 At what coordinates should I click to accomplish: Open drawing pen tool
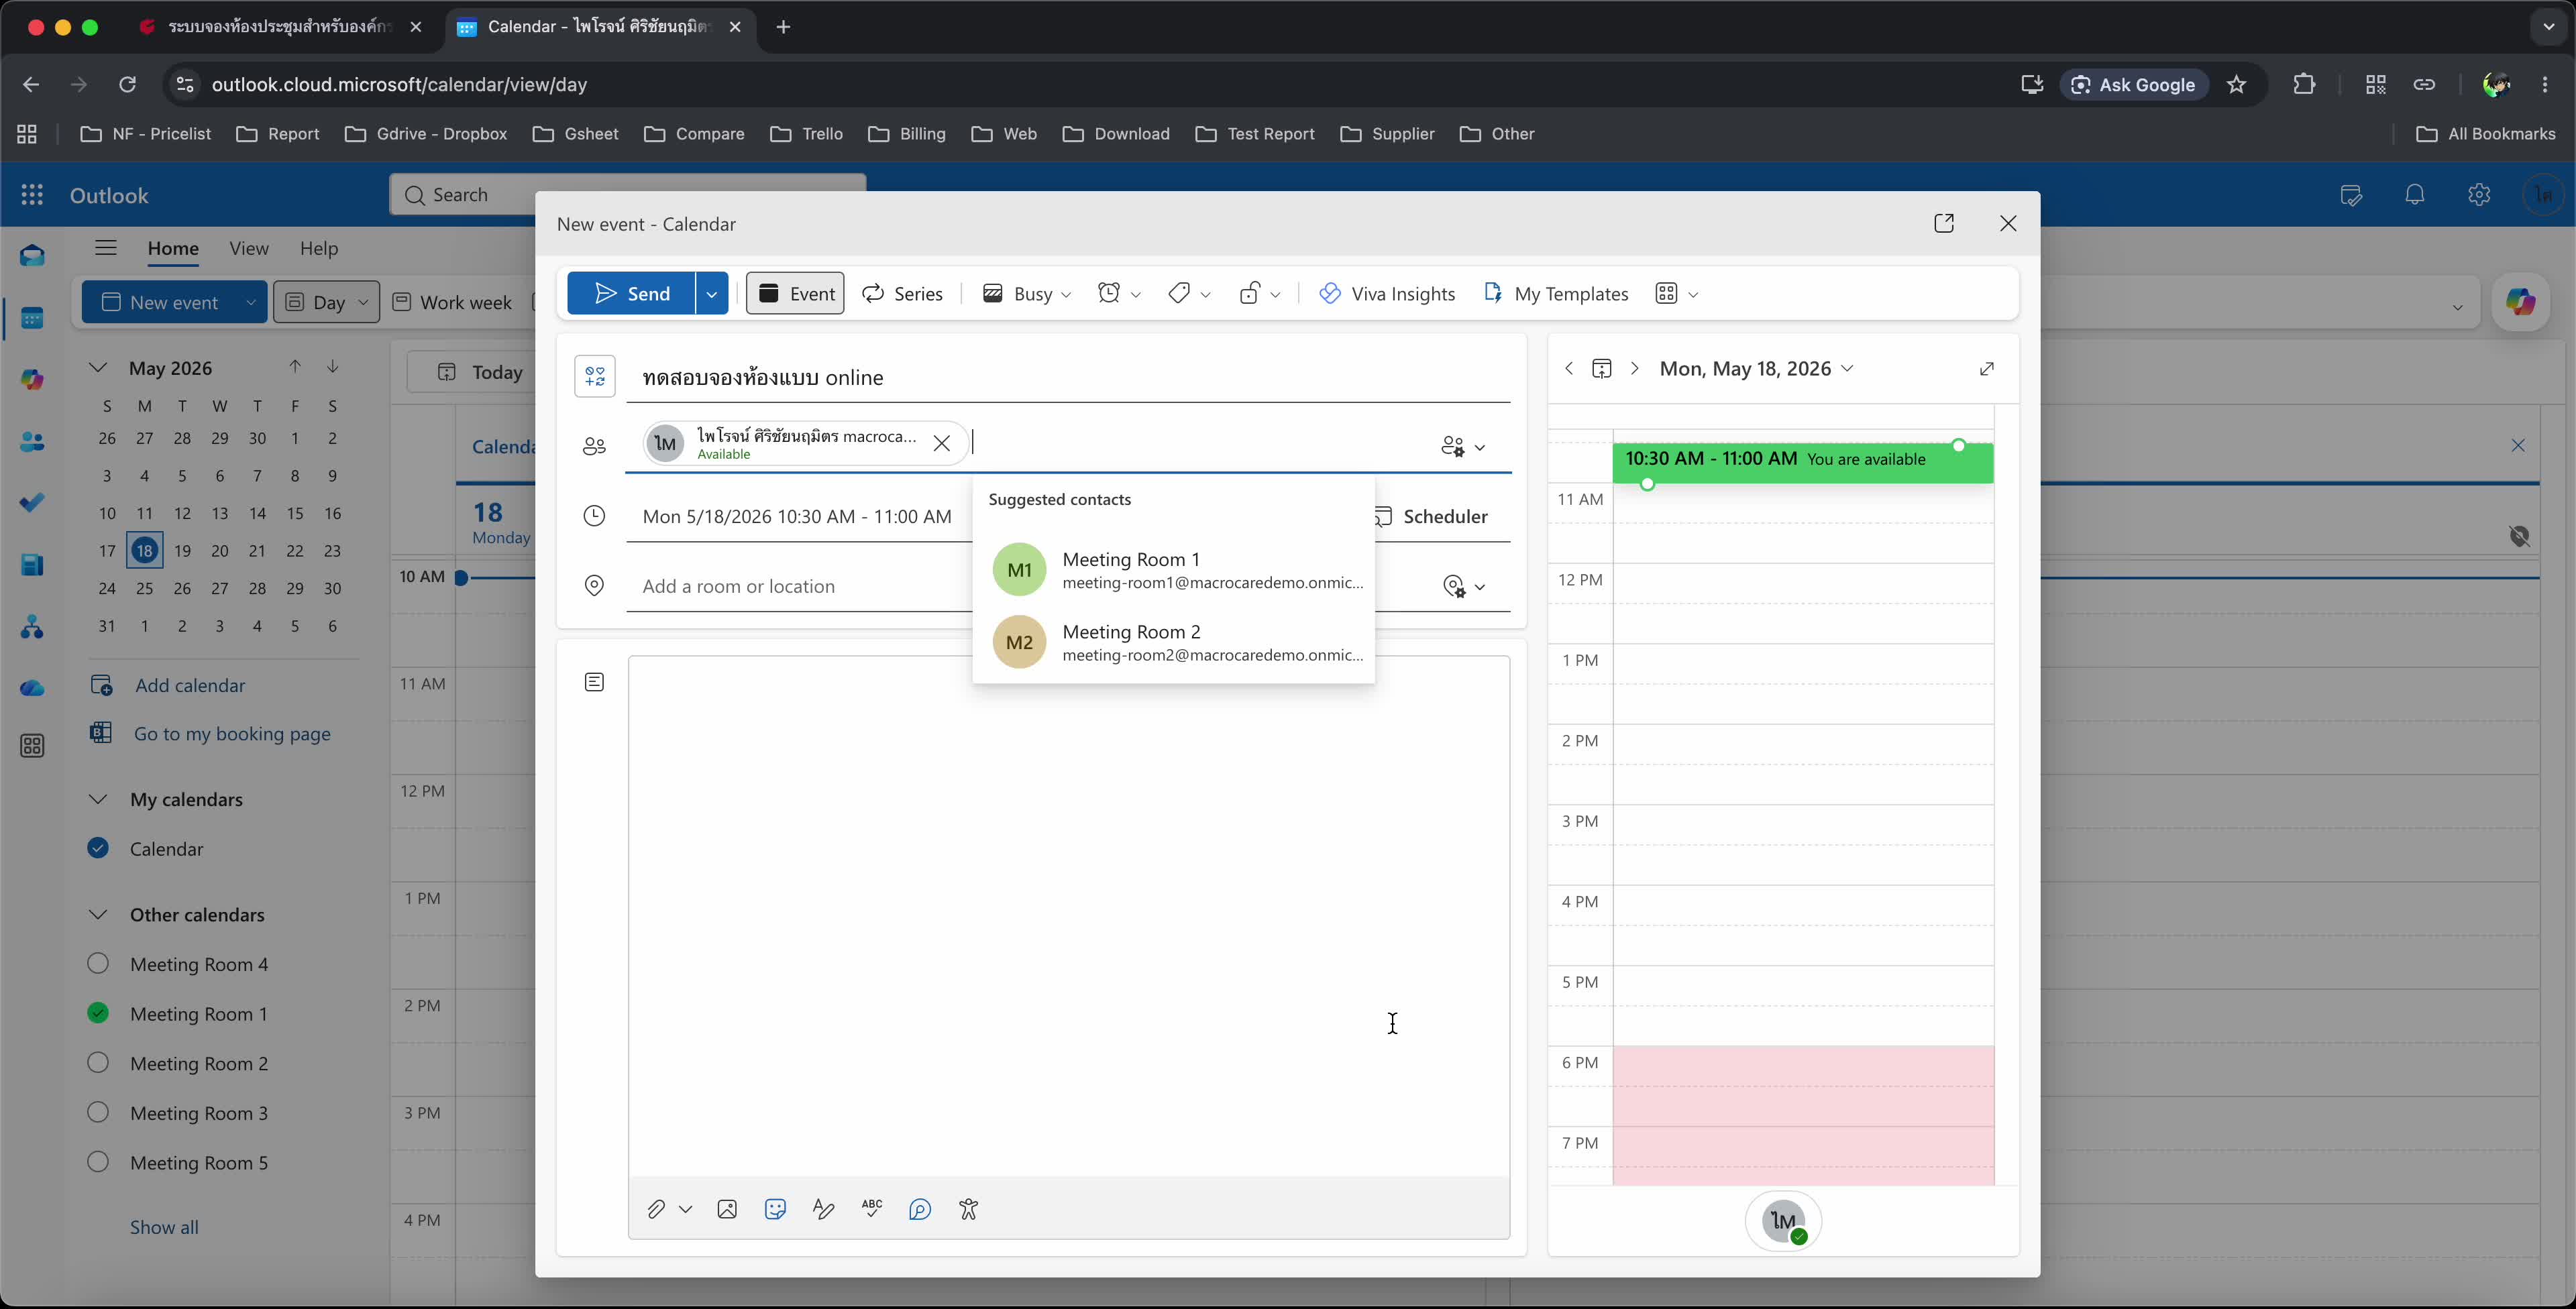click(x=823, y=1210)
